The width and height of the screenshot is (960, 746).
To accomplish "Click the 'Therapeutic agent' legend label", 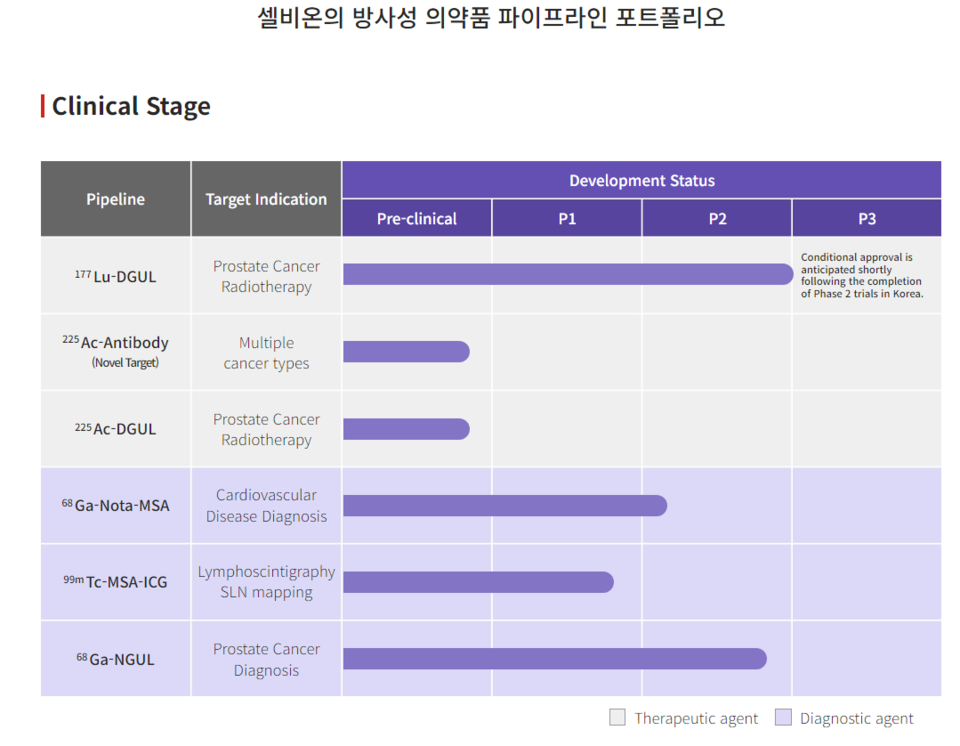I will click(696, 718).
